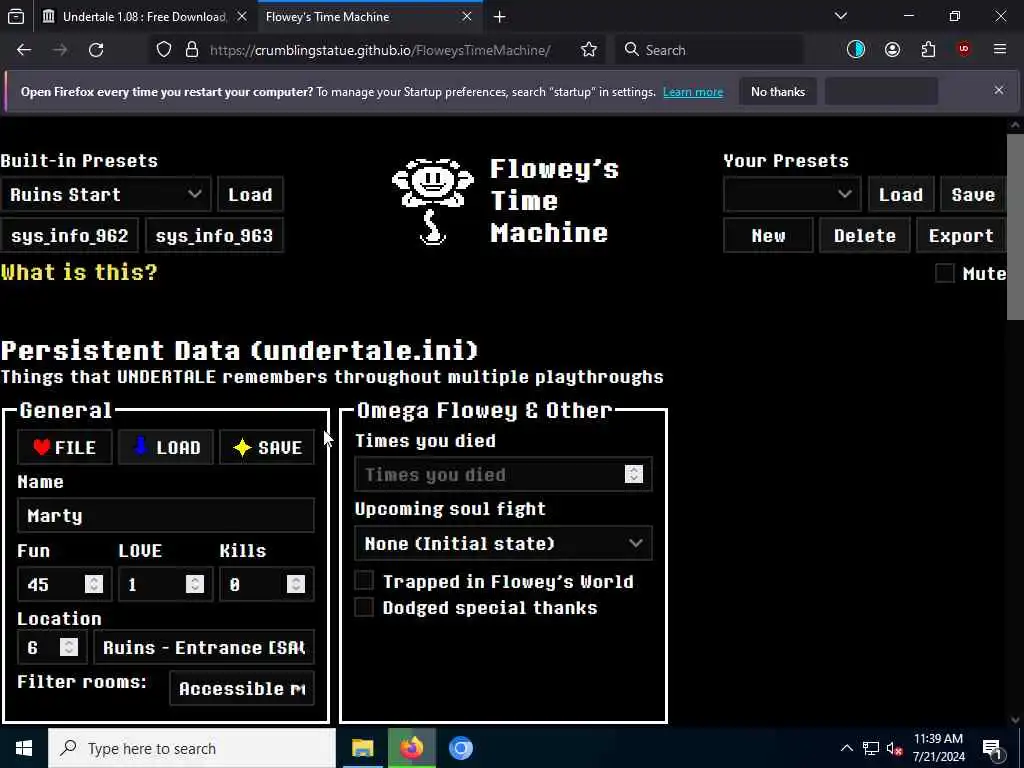This screenshot has height=768, width=1024.
Task: Dismiss the startup notification bar
Action: [999, 90]
